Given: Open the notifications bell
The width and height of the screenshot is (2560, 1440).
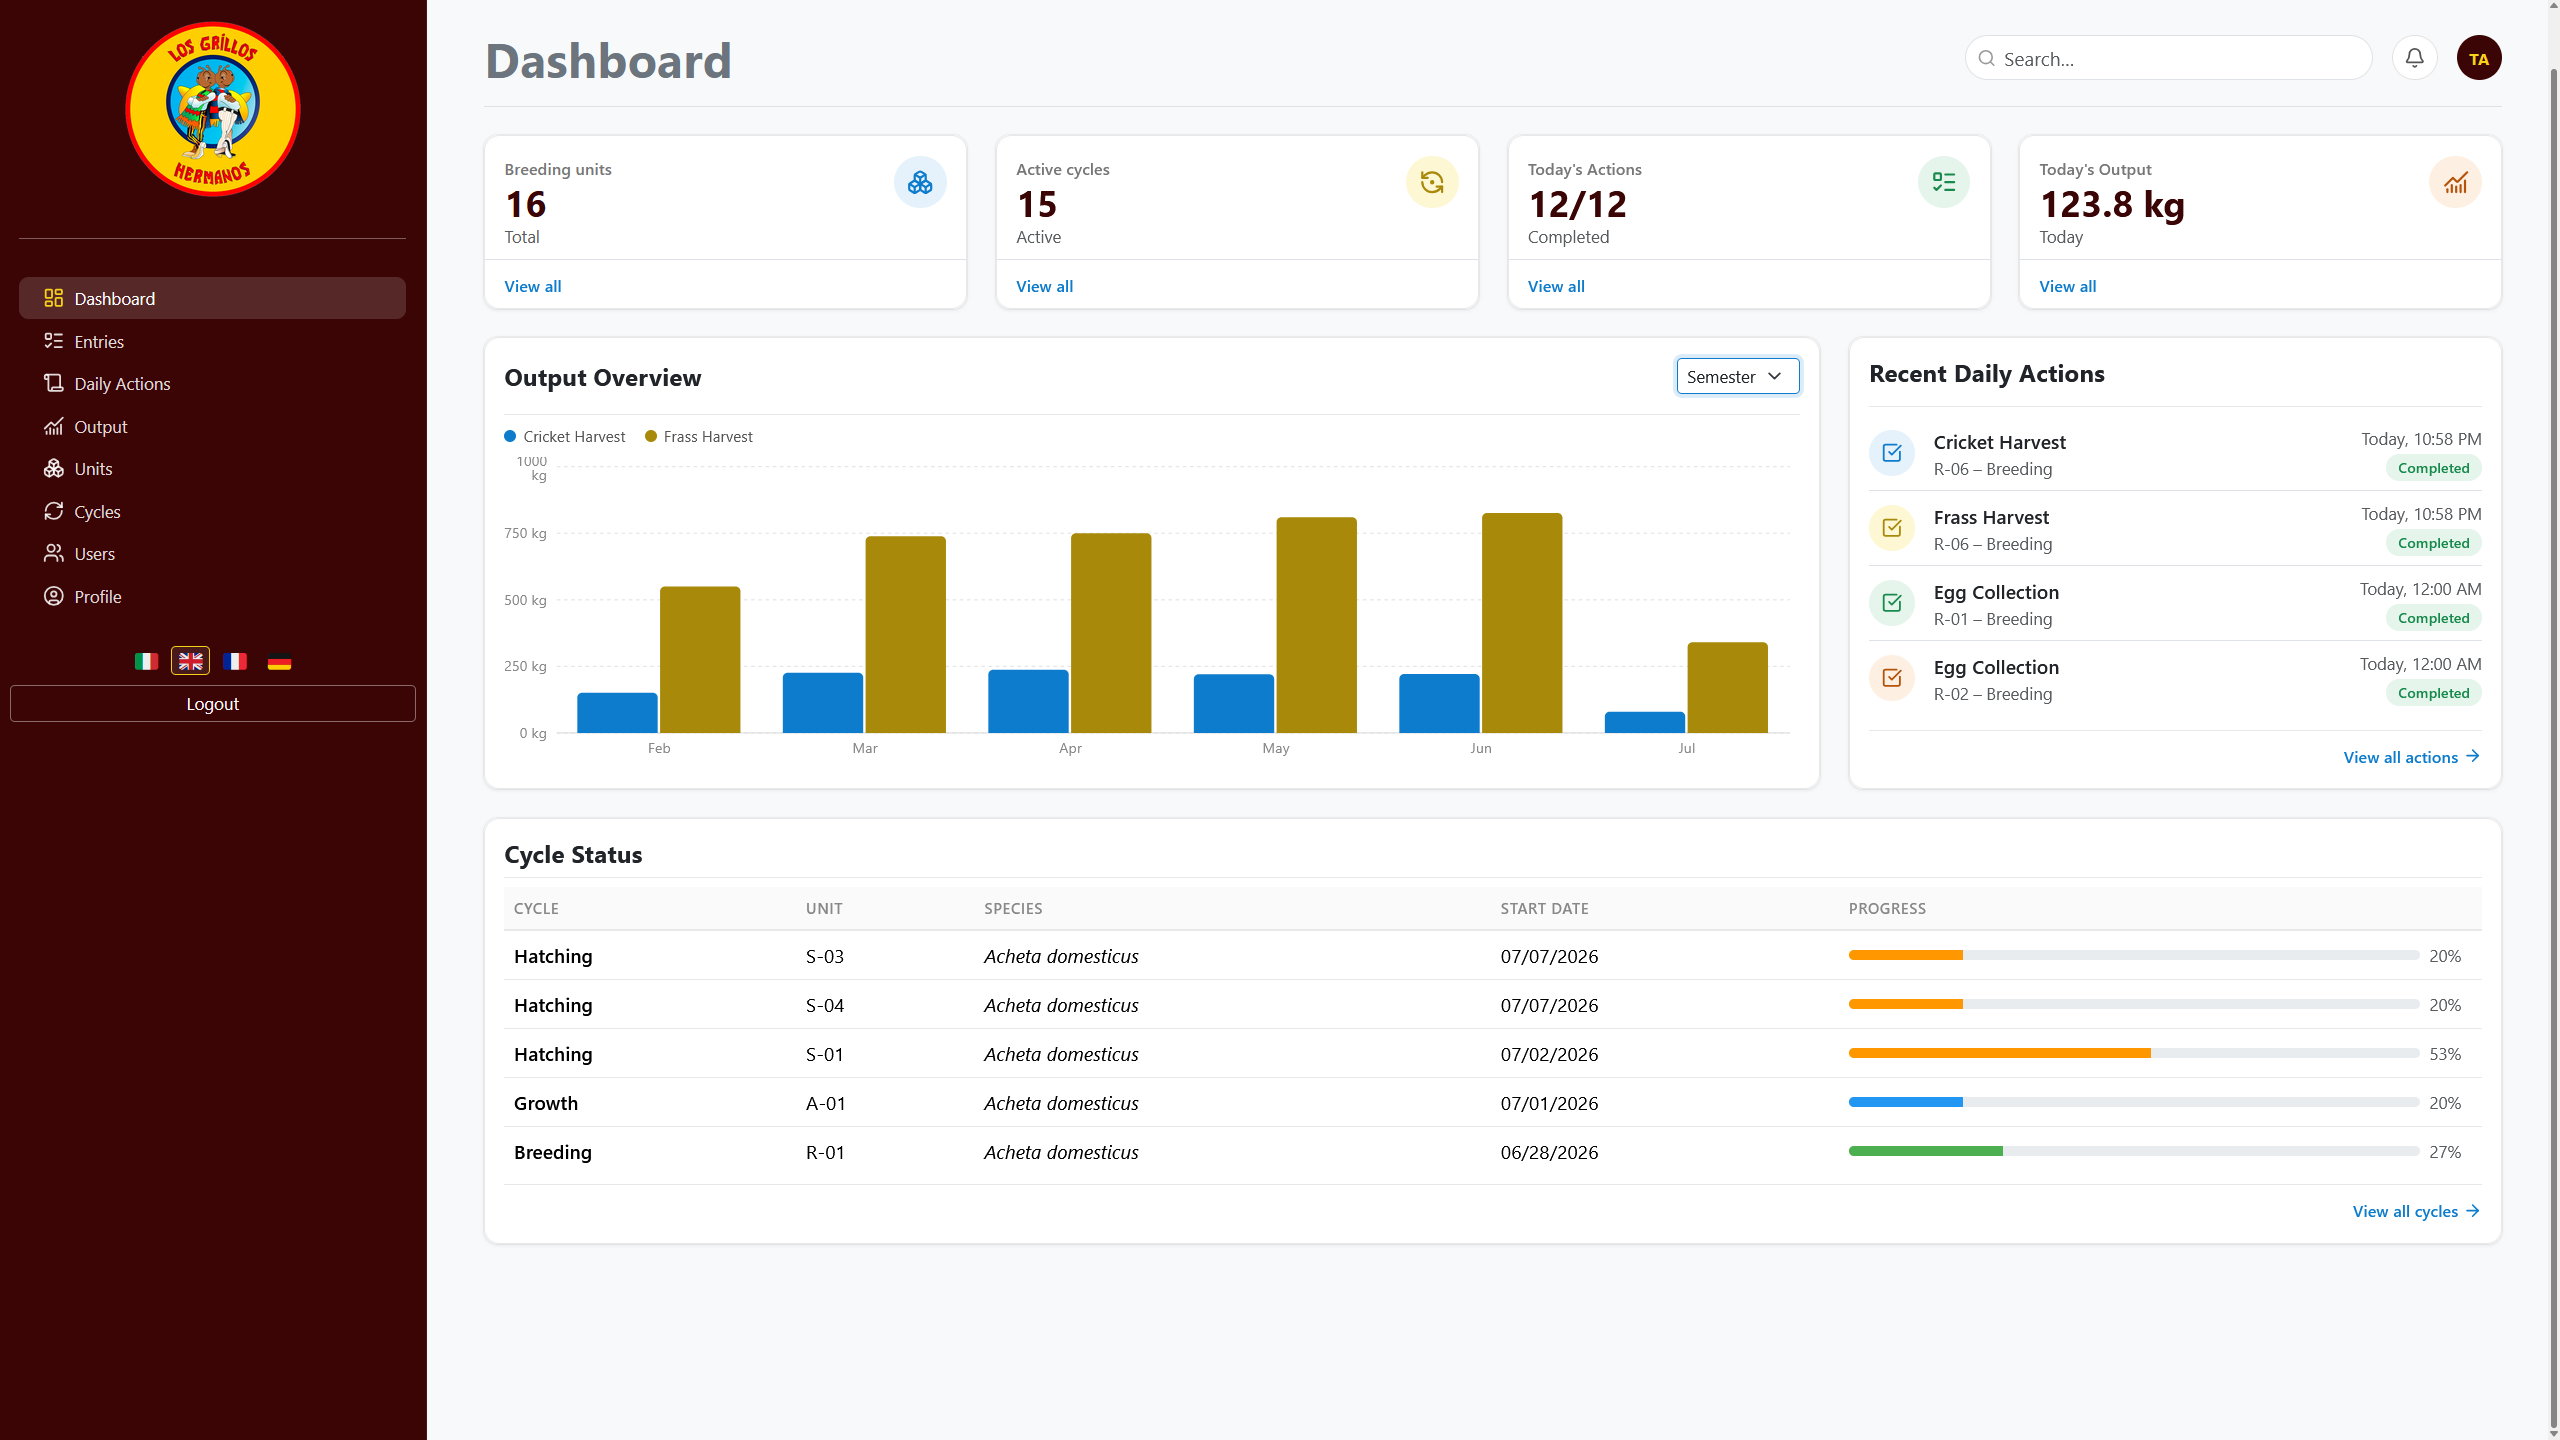Looking at the screenshot, I should (2414, 58).
